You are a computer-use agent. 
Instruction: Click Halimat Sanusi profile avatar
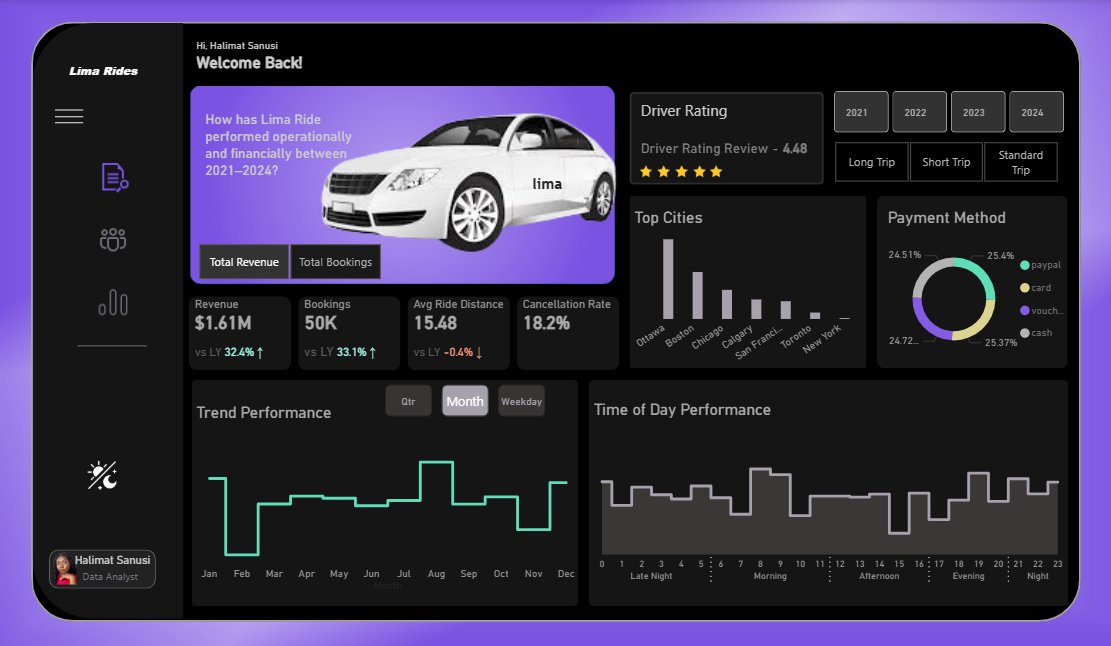[64, 569]
